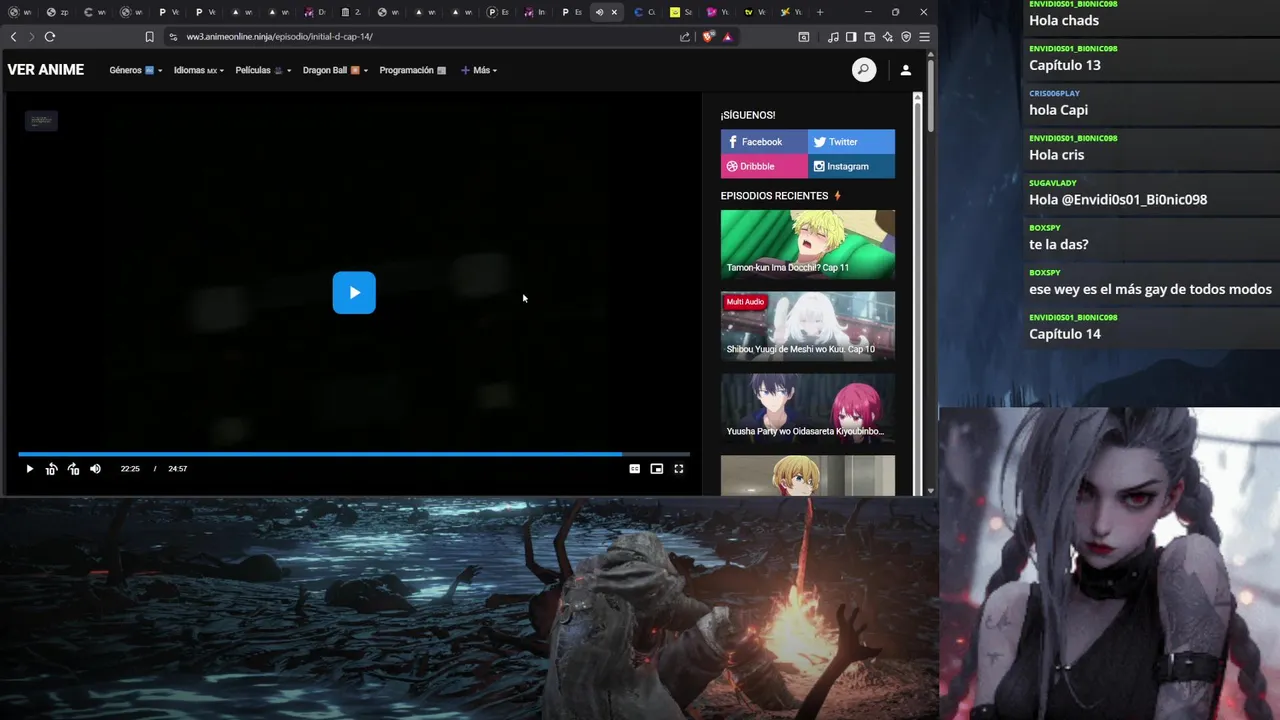
Task: Click the 22:25 elapsed time text
Action: (x=130, y=468)
